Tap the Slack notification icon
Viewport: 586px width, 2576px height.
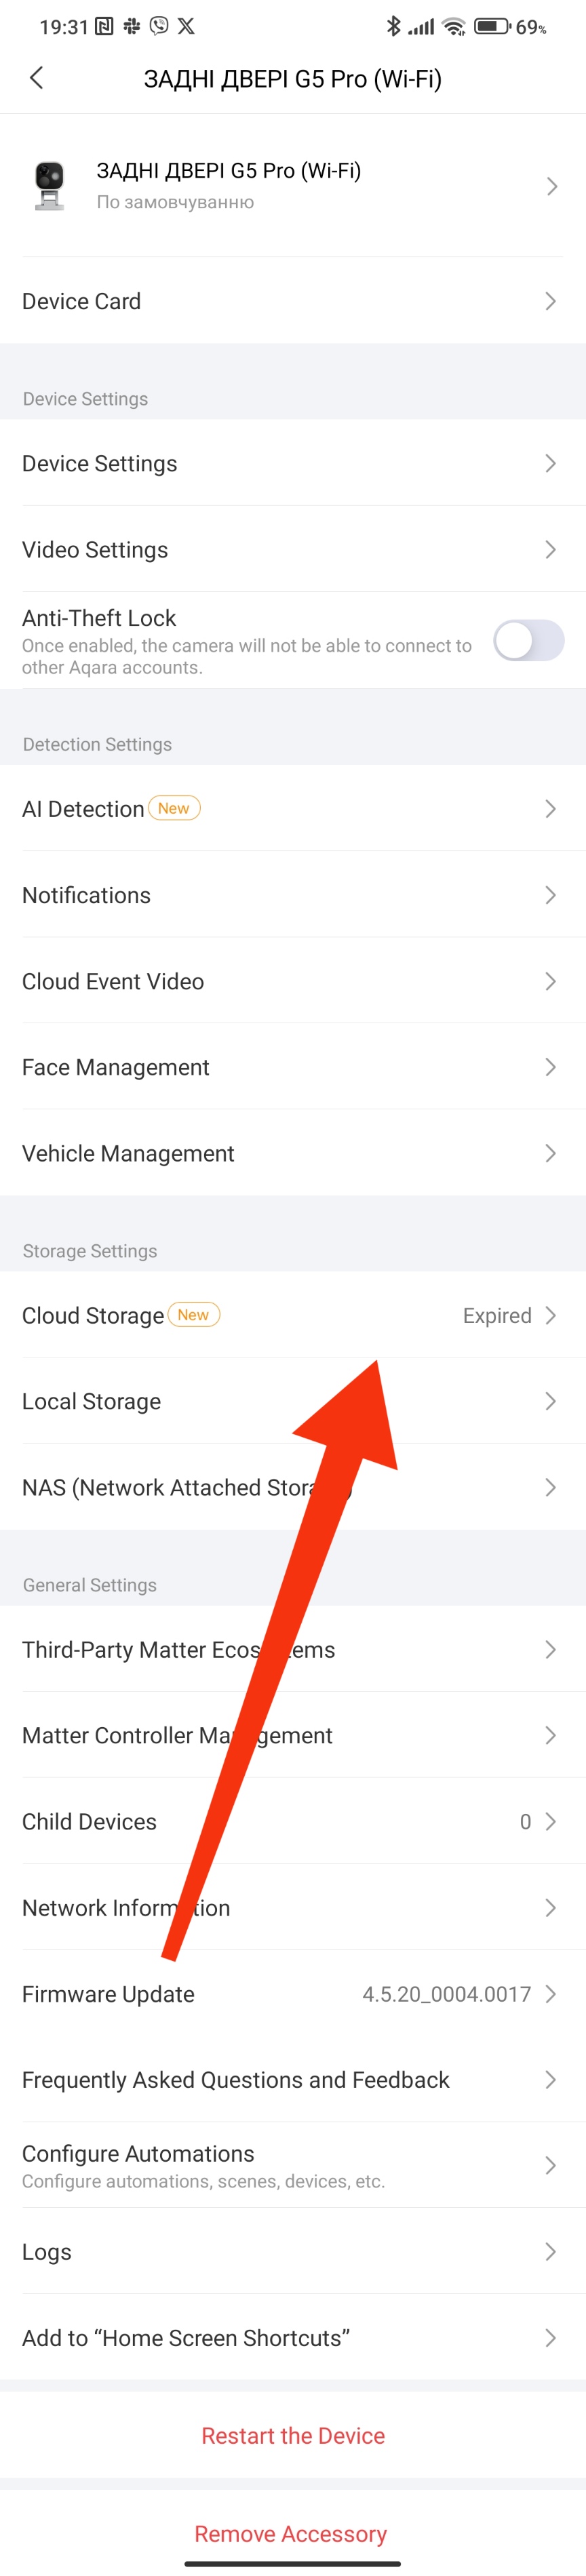point(132,26)
